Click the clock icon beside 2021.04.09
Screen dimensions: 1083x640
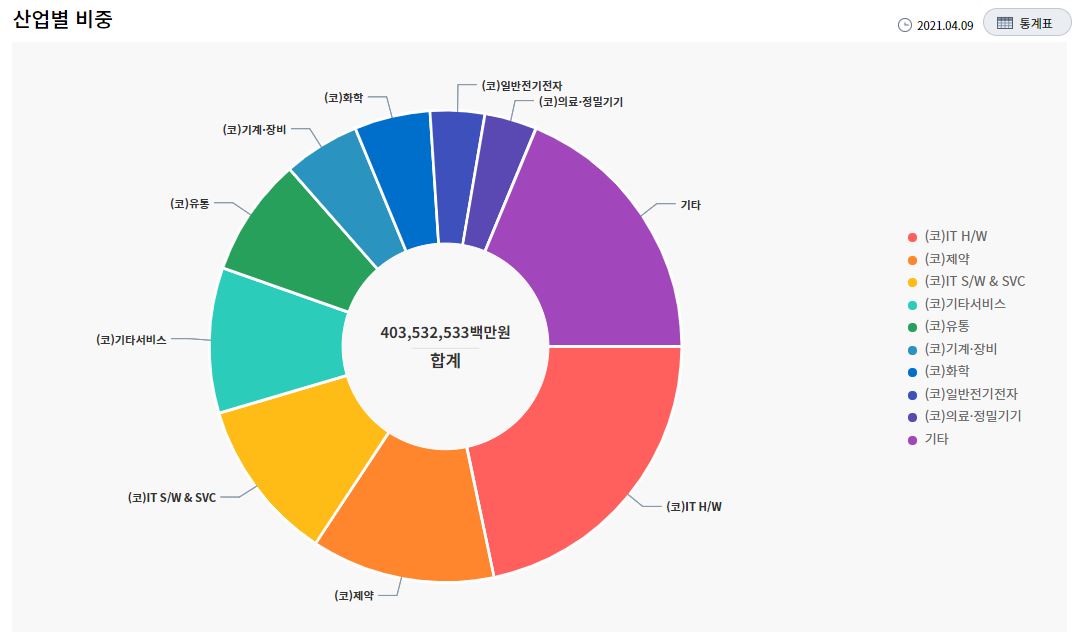tap(905, 25)
